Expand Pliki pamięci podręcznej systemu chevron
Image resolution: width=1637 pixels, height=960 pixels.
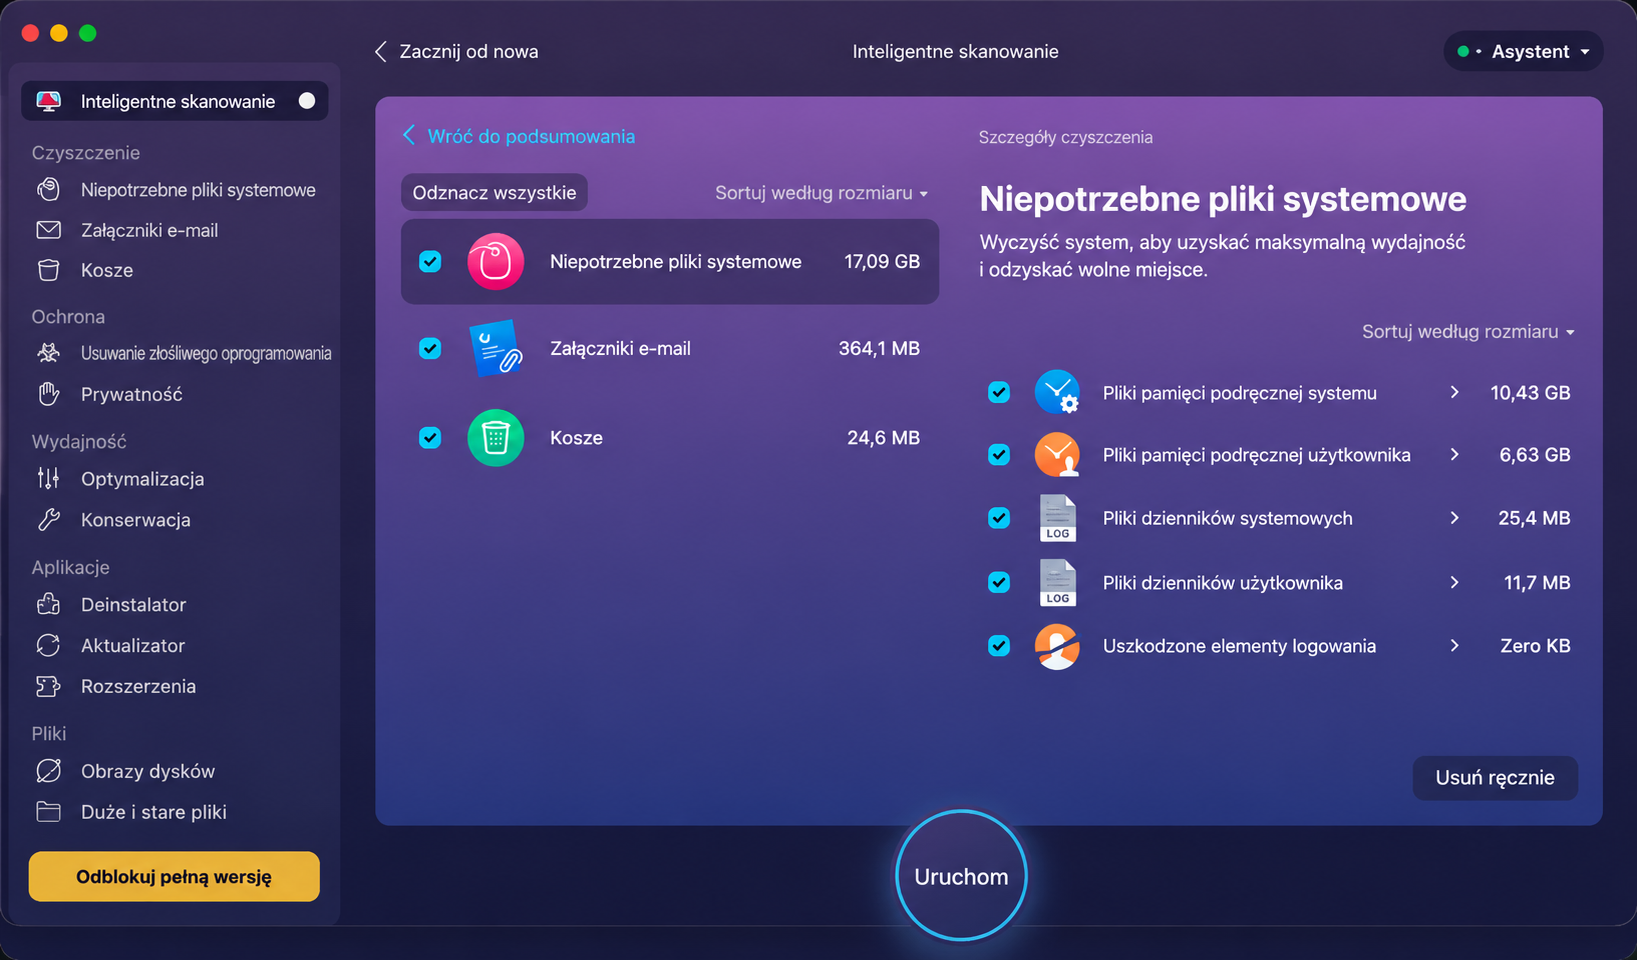click(1454, 392)
